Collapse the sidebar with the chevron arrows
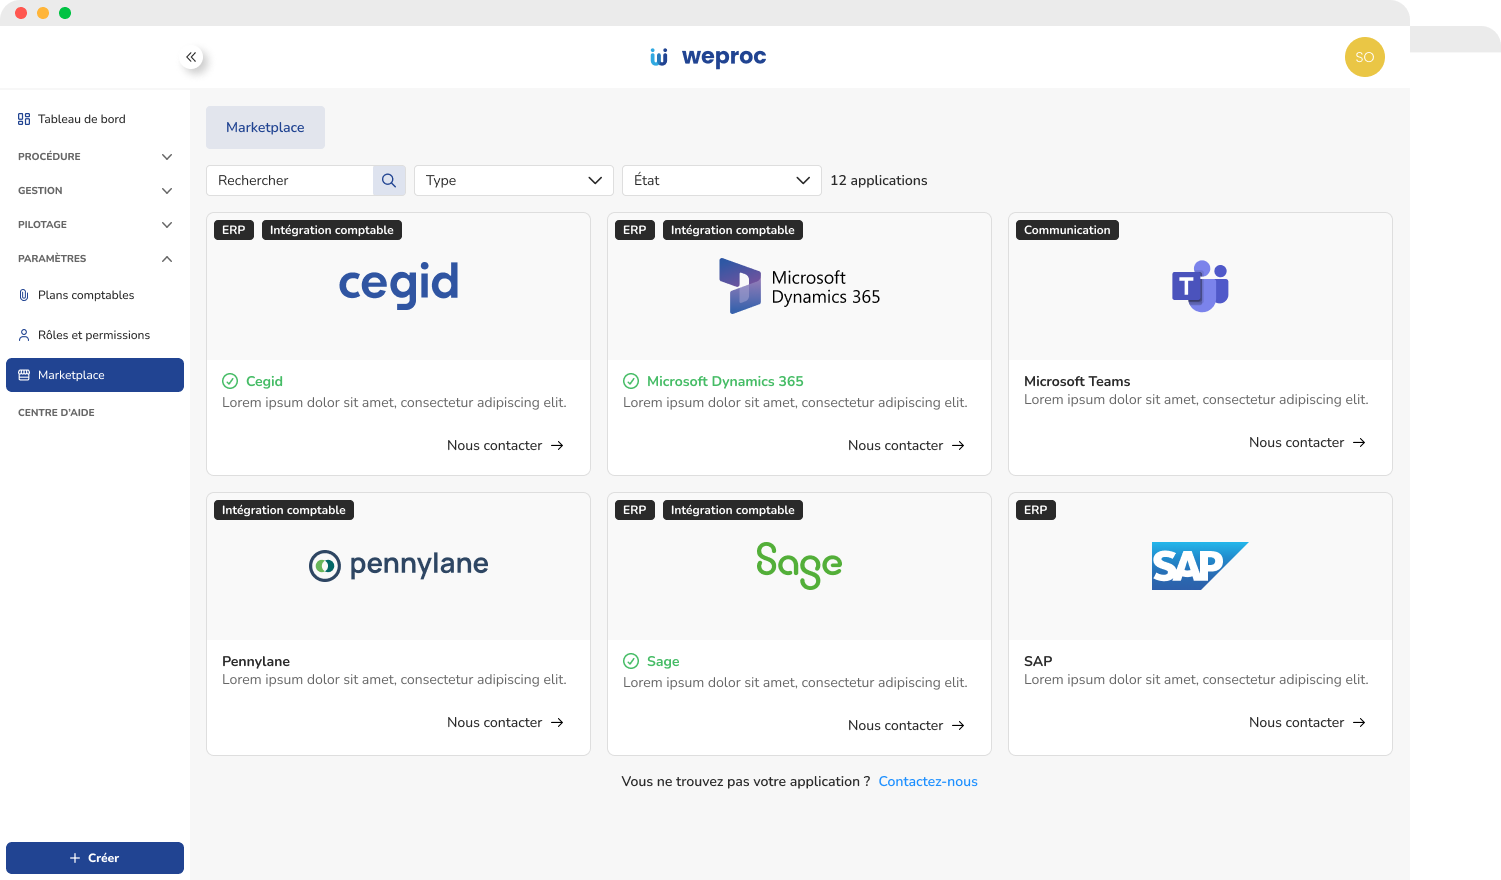This screenshot has height=880, width=1501. coord(191,57)
